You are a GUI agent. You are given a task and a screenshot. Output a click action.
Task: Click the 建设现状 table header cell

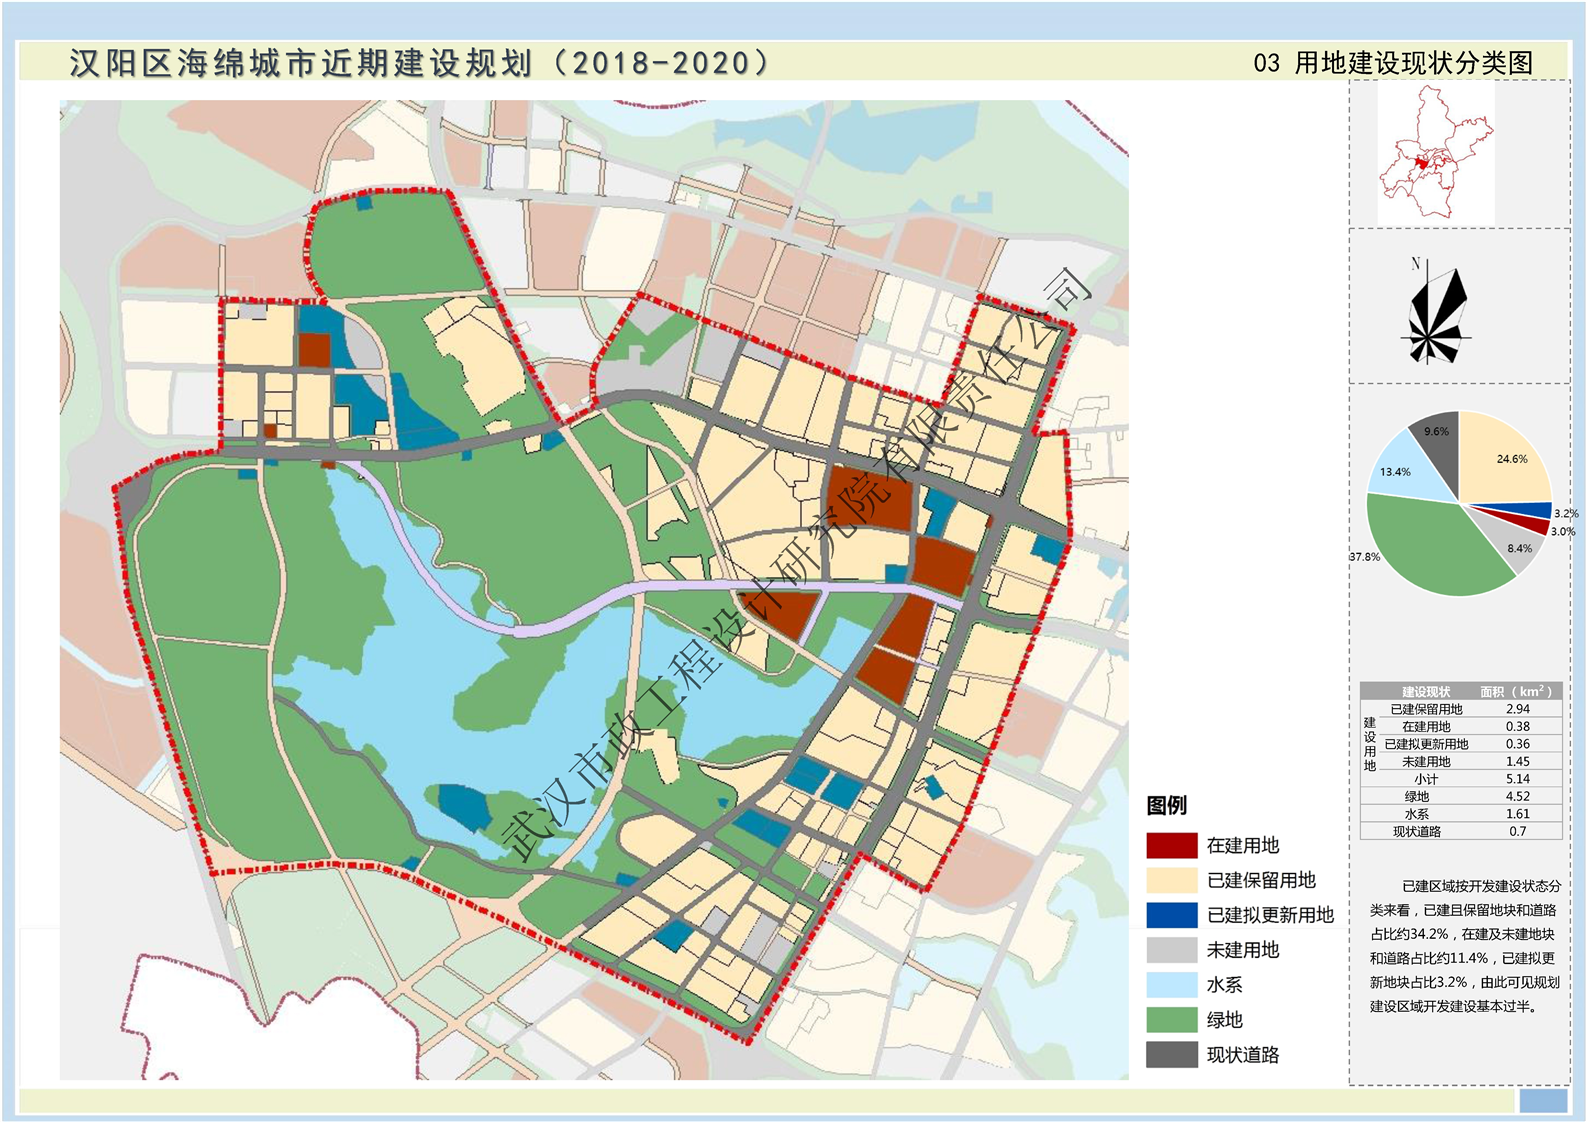pyautogui.click(x=1425, y=691)
